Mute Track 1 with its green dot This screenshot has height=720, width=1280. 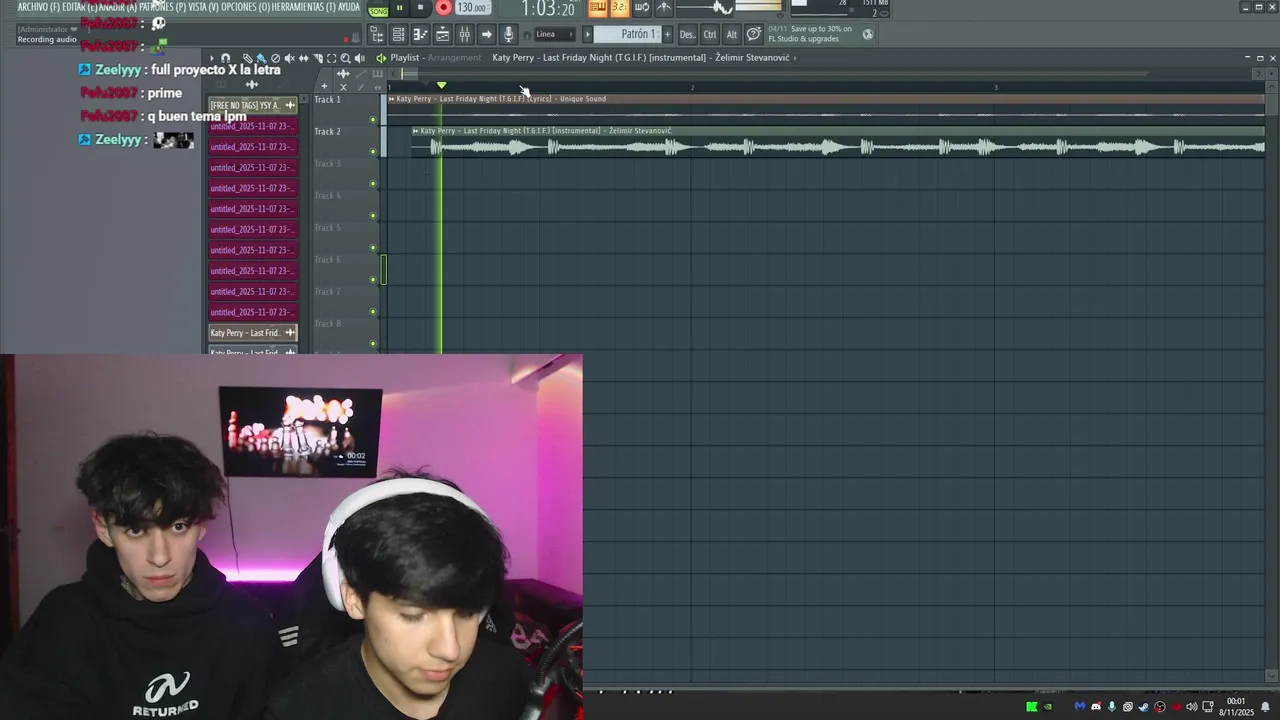373,120
